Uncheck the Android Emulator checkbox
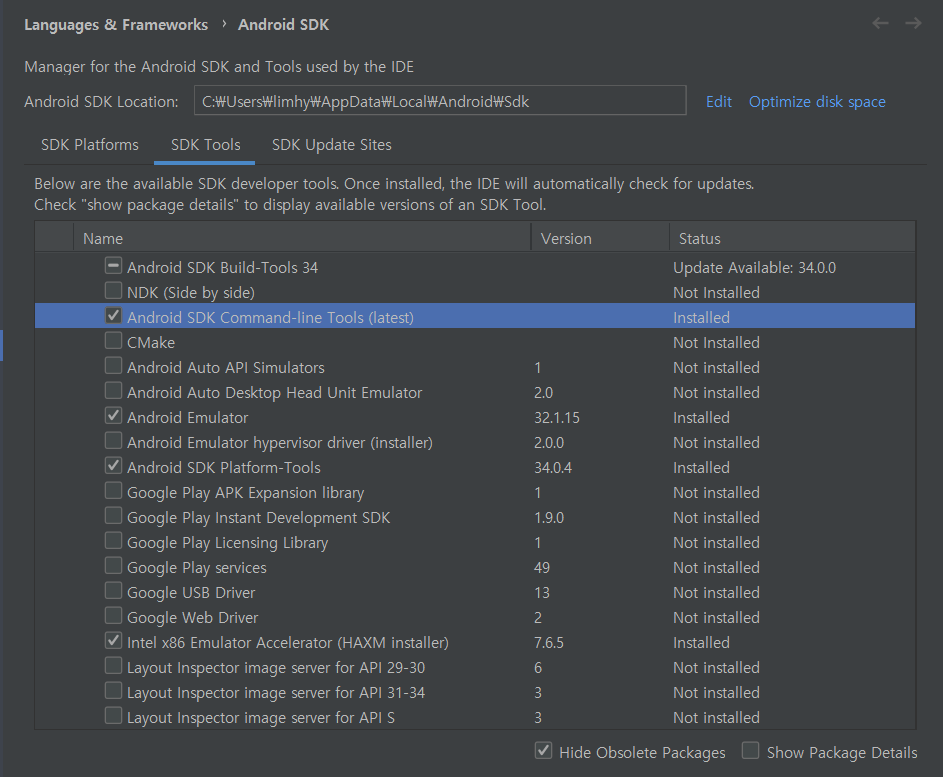This screenshot has width=943, height=777. pos(113,416)
